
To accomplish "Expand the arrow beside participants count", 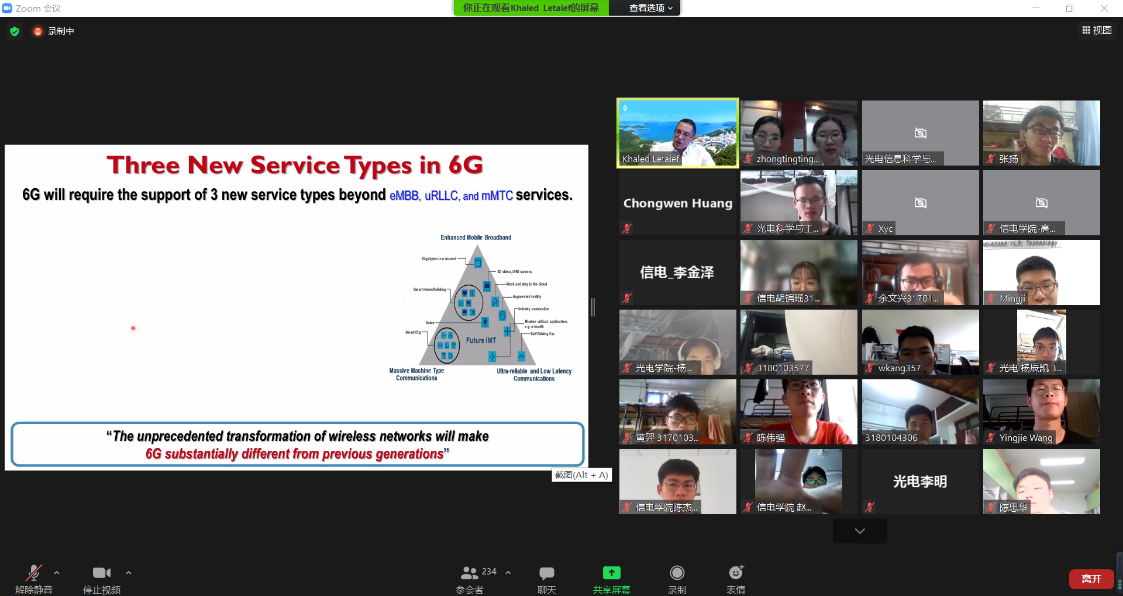I will tap(508, 573).
